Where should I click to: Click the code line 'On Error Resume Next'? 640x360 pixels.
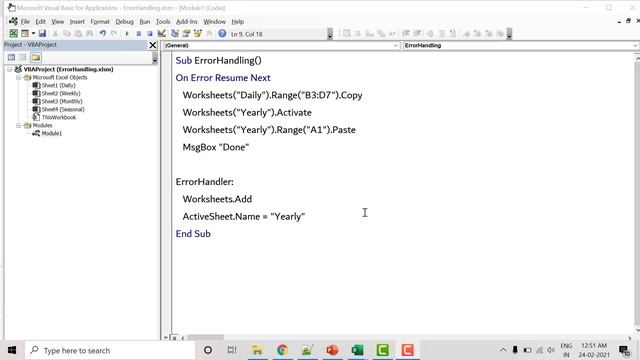click(223, 78)
